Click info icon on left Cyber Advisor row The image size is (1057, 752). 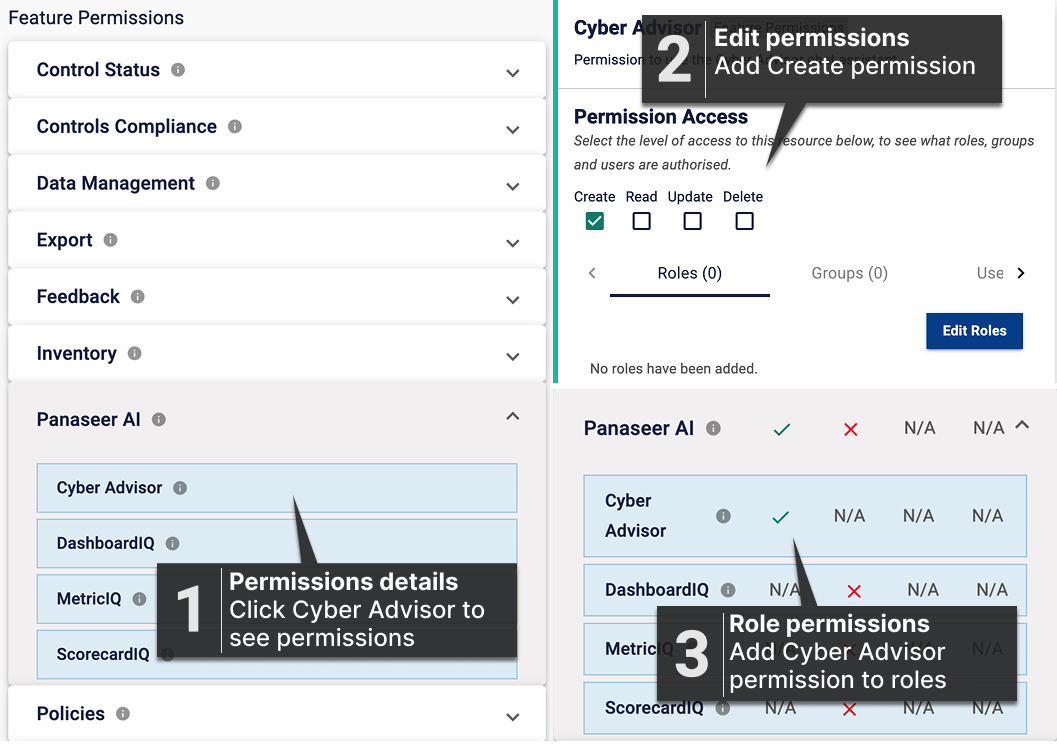(180, 488)
